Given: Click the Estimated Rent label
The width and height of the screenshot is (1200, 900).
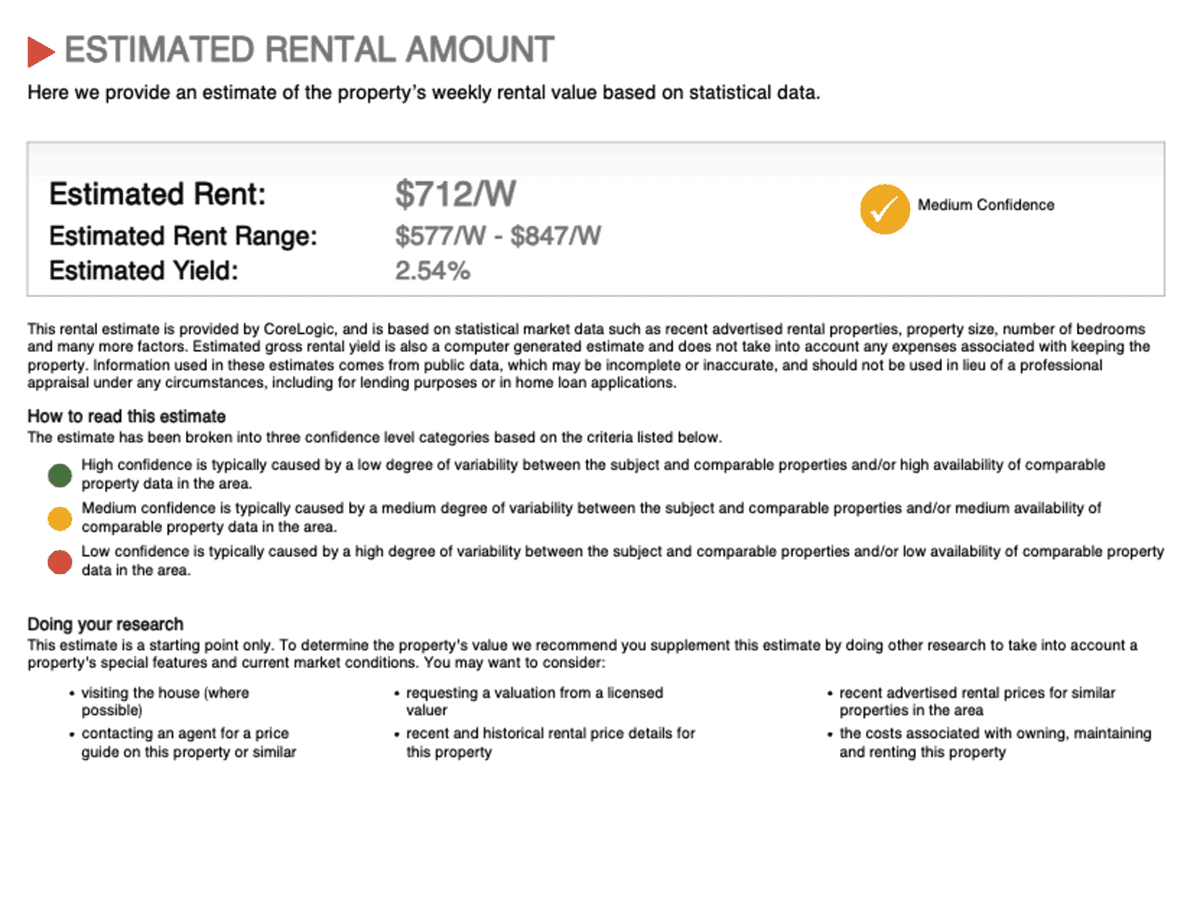Looking at the screenshot, I should pyautogui.click(x=158, y=194).
